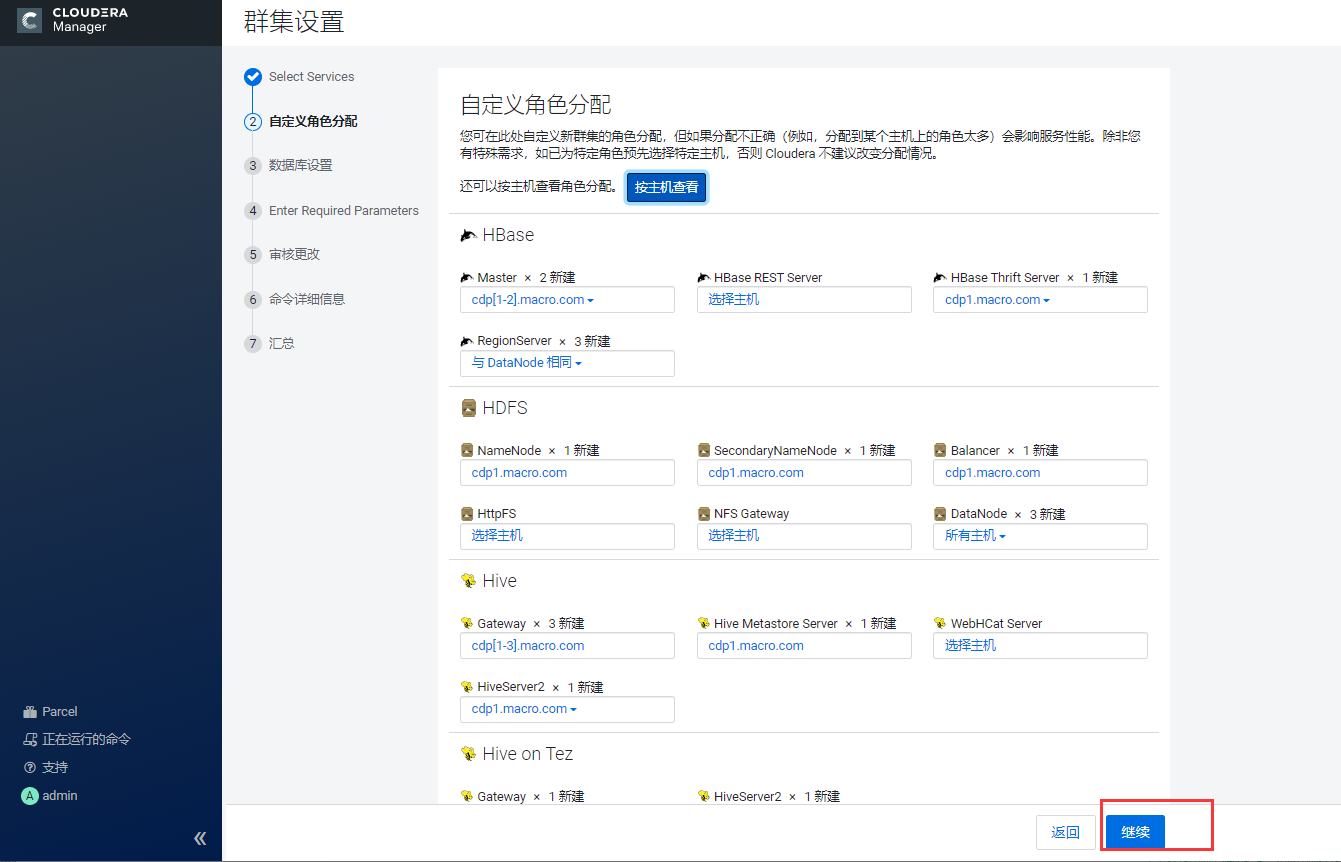
Task: Select host for HttpFS field
Action: (x=567, y=536)
